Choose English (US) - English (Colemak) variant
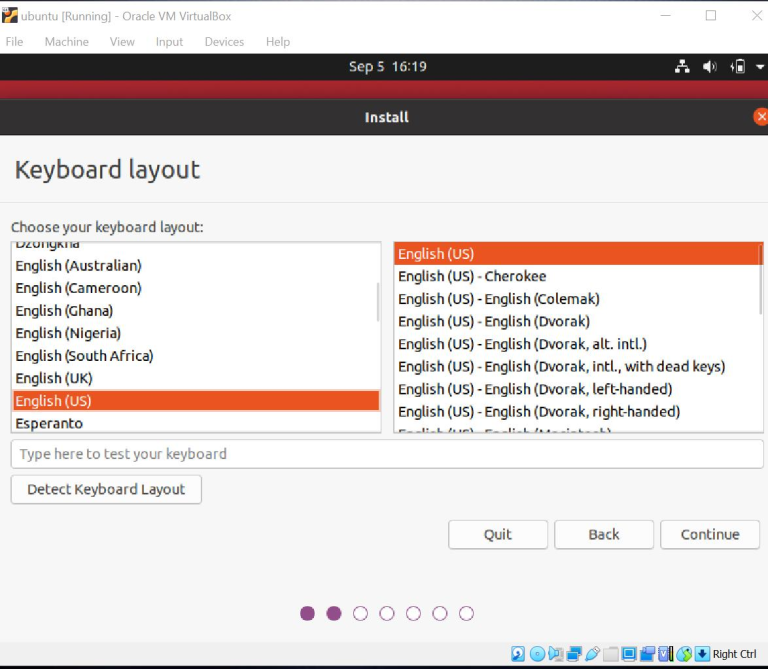Image resolution: width=768 pixels, height=669 pixels. click(498, 299)
